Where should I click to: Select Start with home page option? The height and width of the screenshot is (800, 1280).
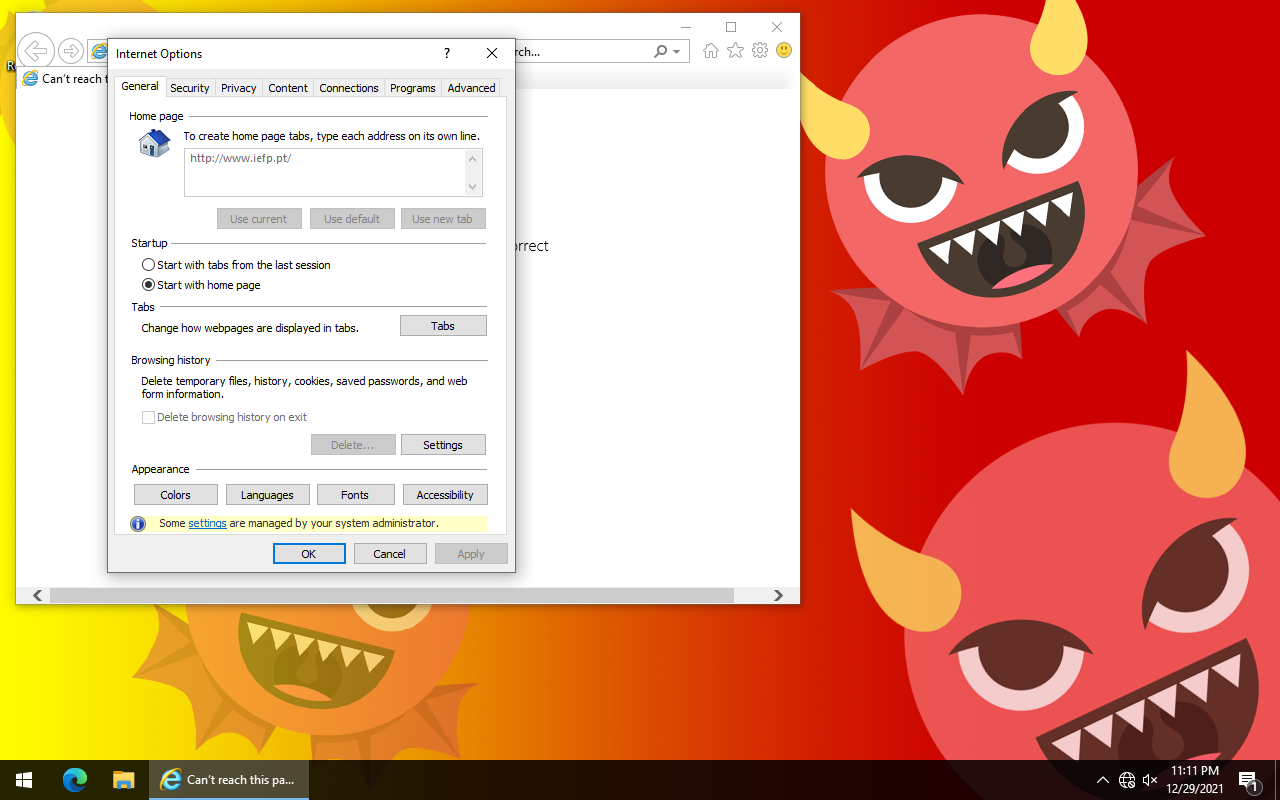coord(149,285)
